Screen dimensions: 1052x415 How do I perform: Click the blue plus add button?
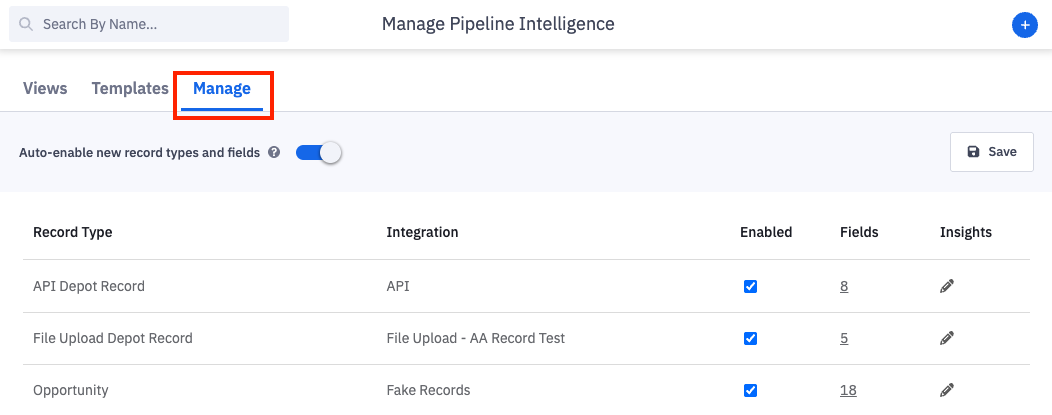pyautogui.click(x=1024, y=25)
